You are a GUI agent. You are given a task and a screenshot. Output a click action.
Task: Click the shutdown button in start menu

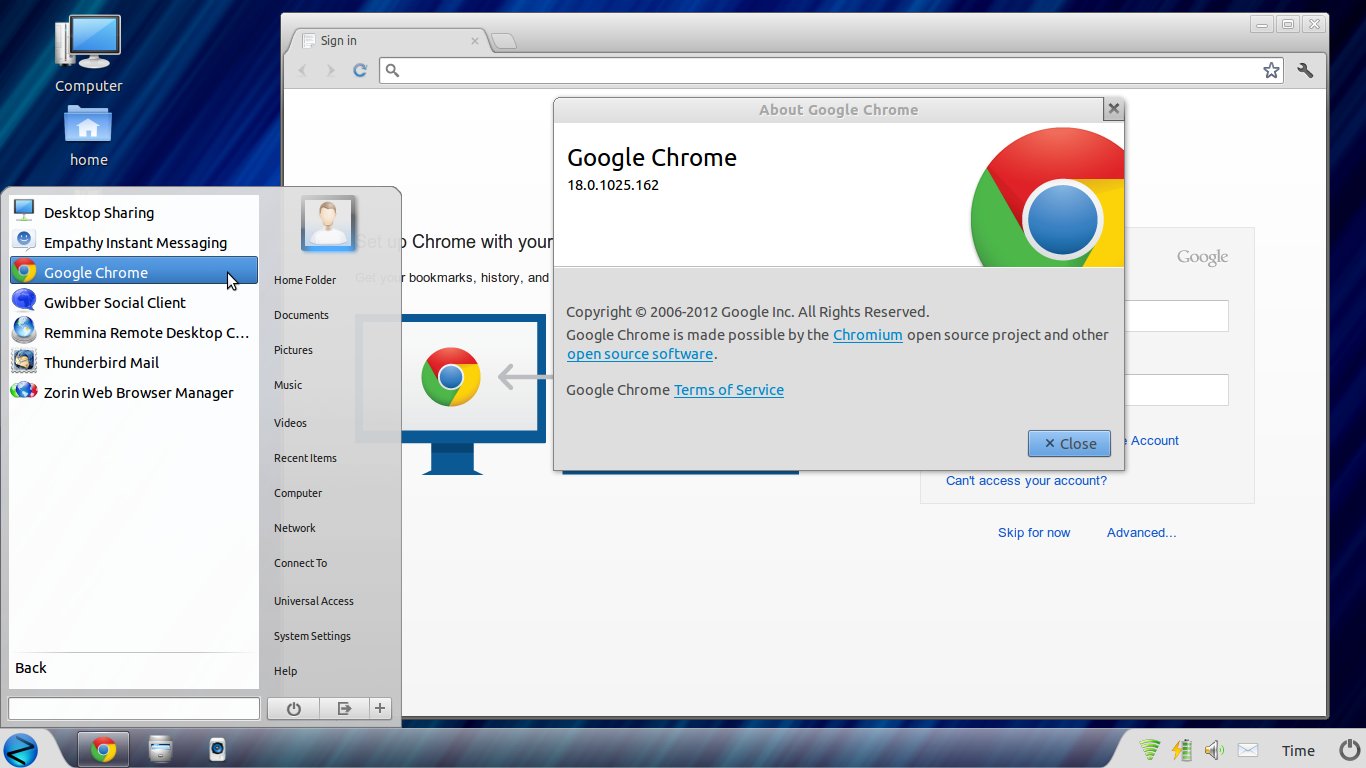coord(293,708)
